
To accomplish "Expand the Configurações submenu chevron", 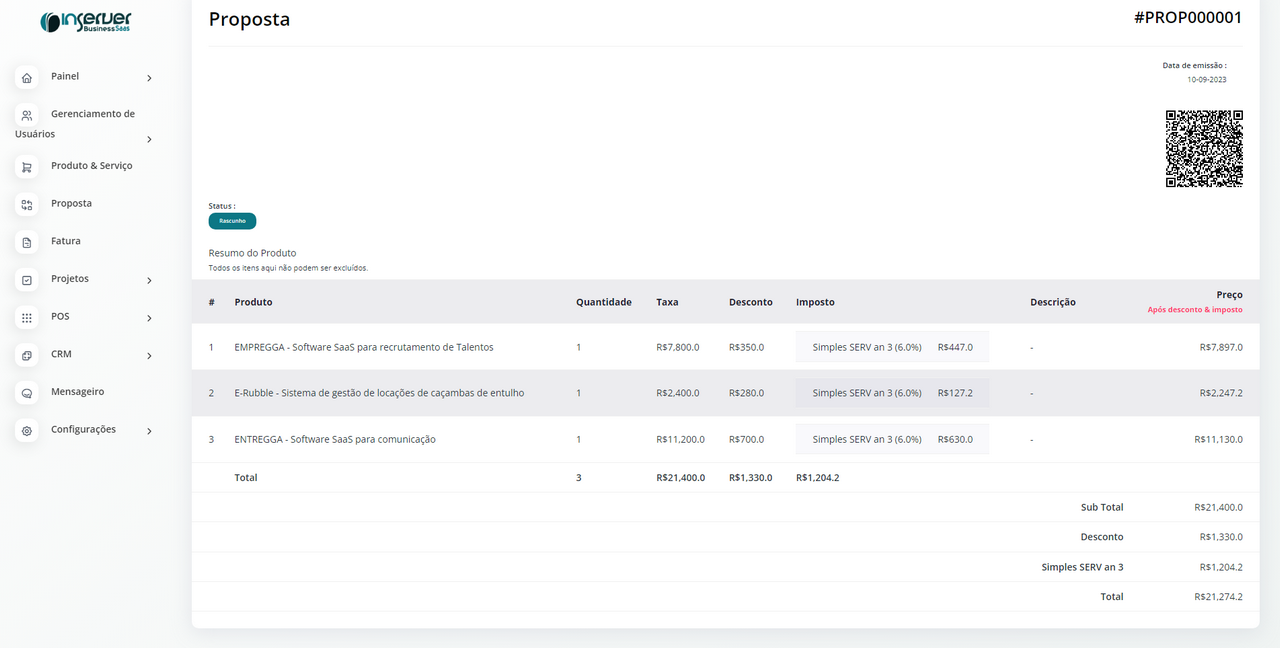I will pos(149,431).
